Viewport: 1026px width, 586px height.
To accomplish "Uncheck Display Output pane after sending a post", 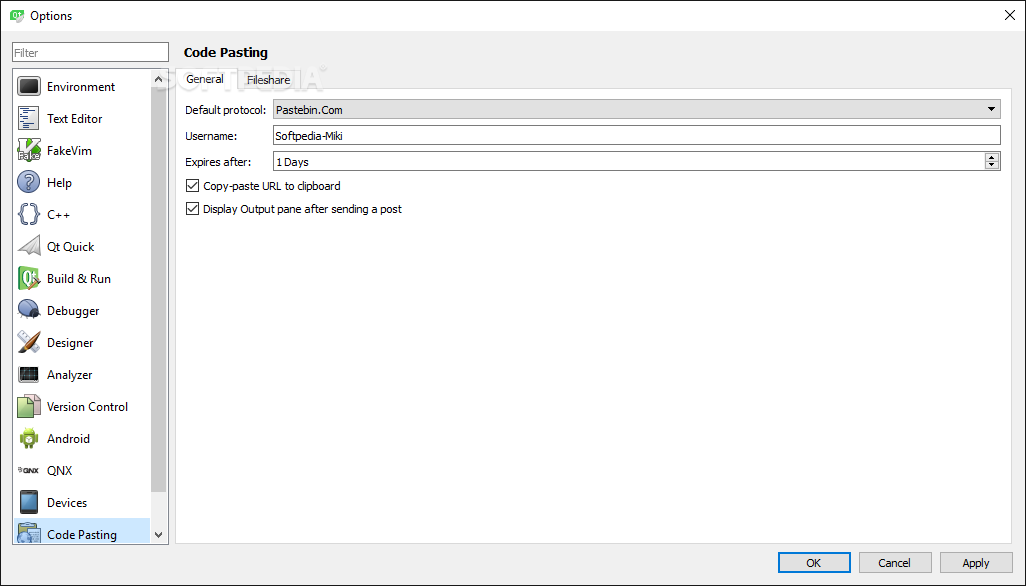I will tap(192, 209).
